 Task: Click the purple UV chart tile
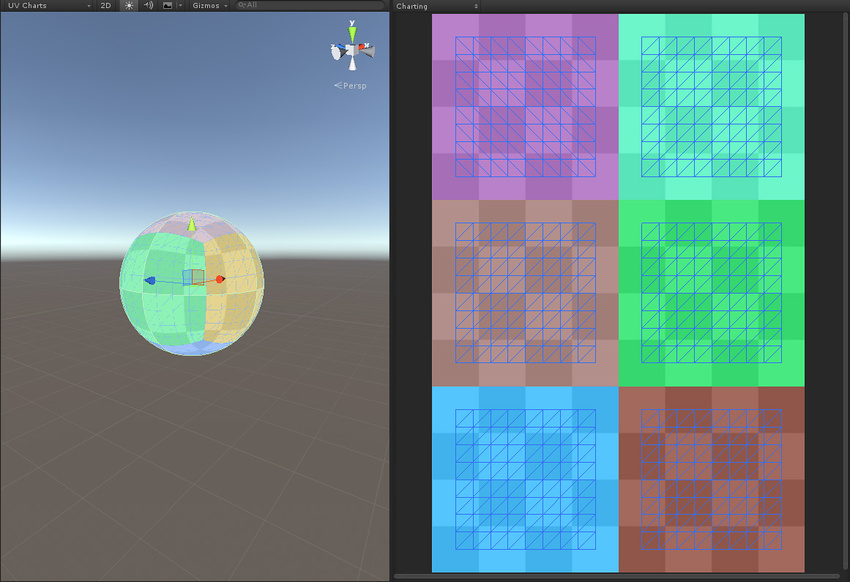(525, 106)
